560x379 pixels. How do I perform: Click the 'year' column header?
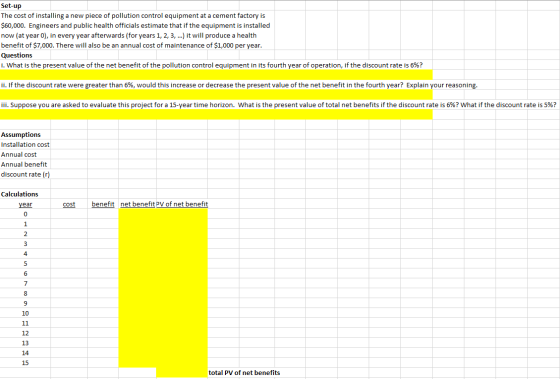click(x=25, y=204)
